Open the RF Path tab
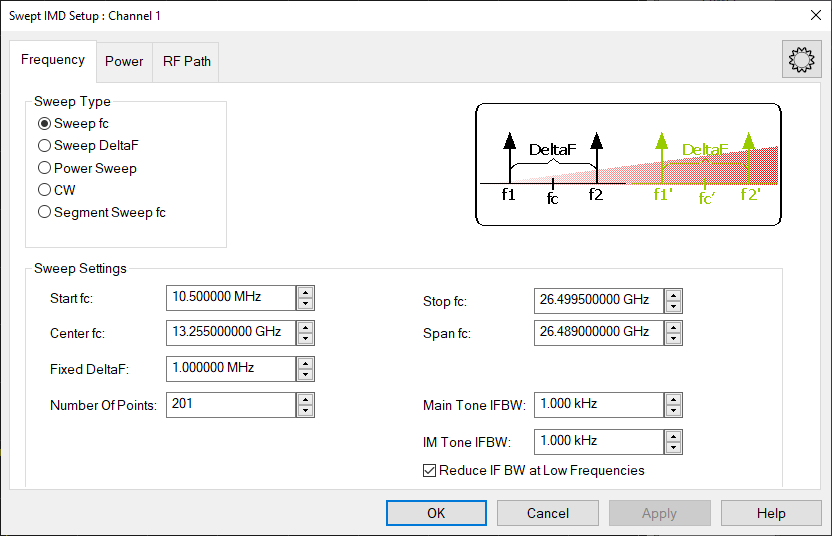Viewport: 832px width, 536px height. pos(187,61)
